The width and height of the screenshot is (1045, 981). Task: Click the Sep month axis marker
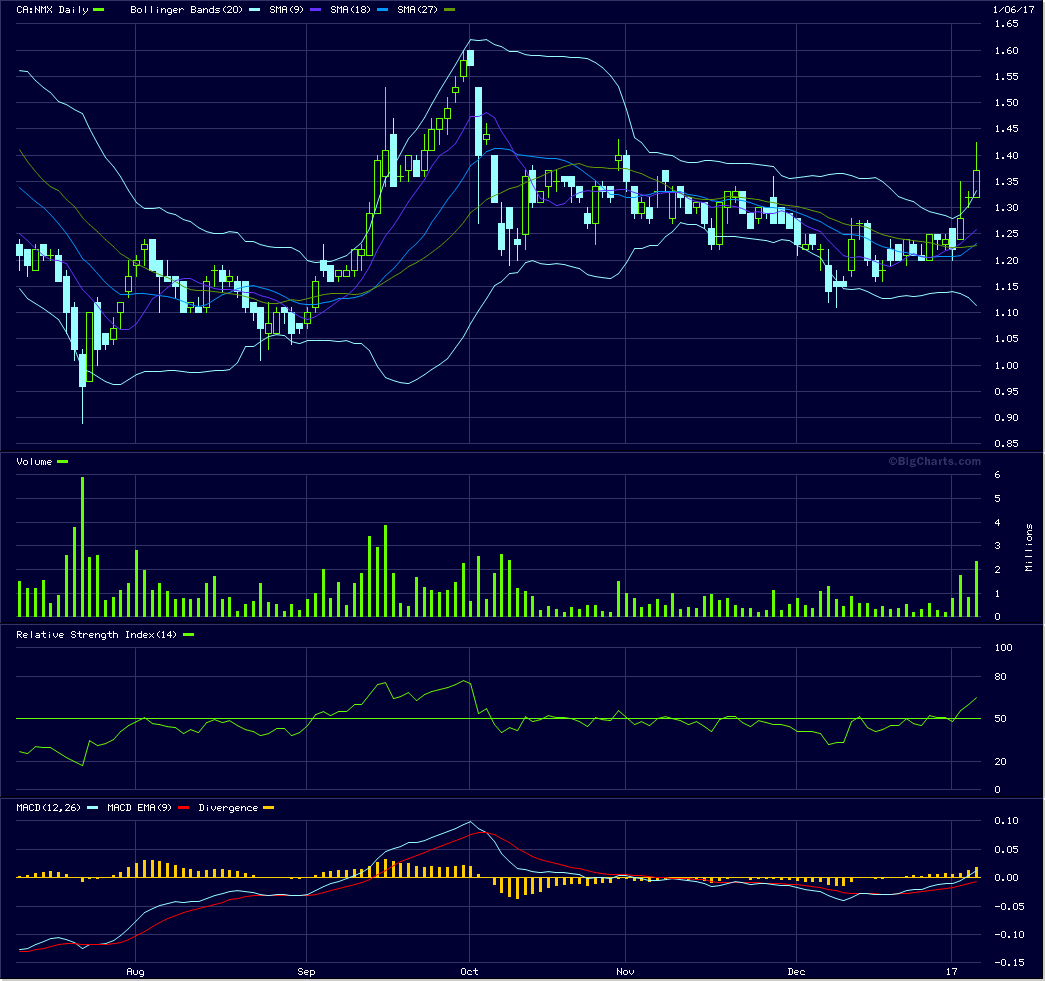pos(306,972)
